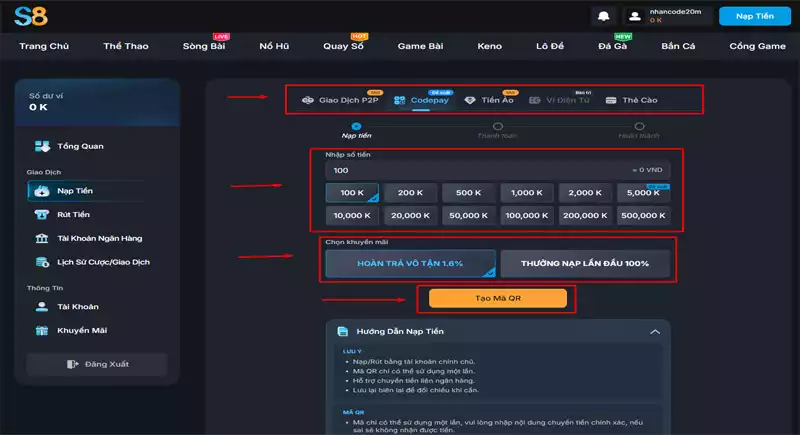Open Bắn Cá in the navigation
800x435 pixels.
pos(678,46)
